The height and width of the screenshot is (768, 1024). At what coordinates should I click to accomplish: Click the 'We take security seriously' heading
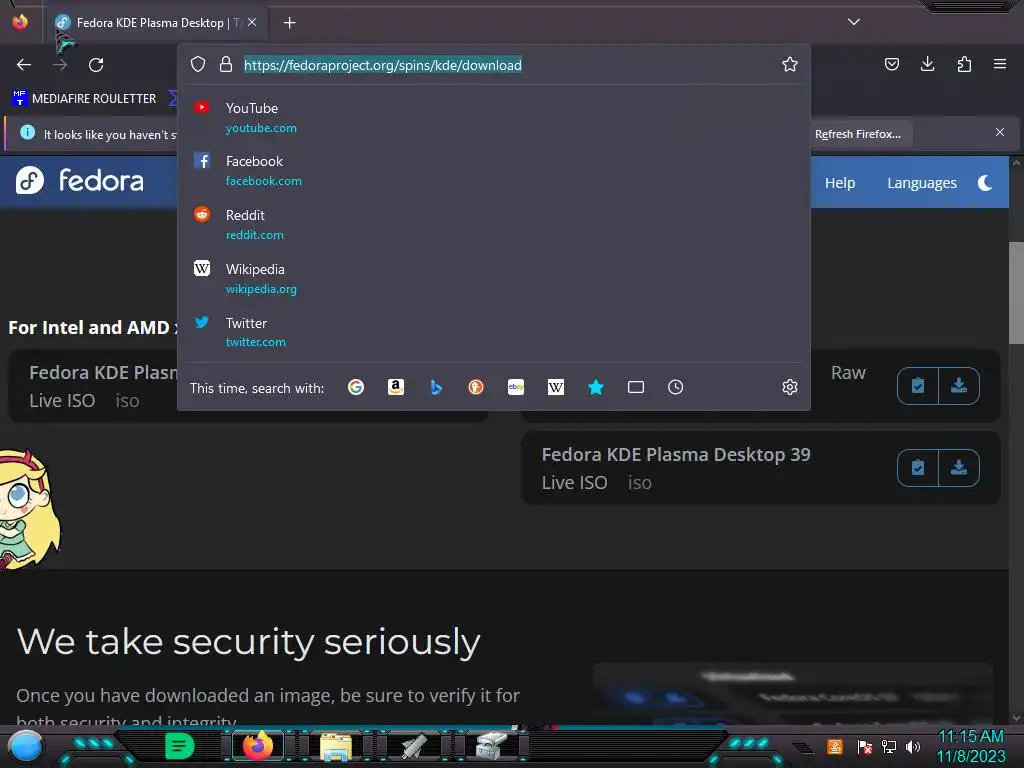click(248, 642)
